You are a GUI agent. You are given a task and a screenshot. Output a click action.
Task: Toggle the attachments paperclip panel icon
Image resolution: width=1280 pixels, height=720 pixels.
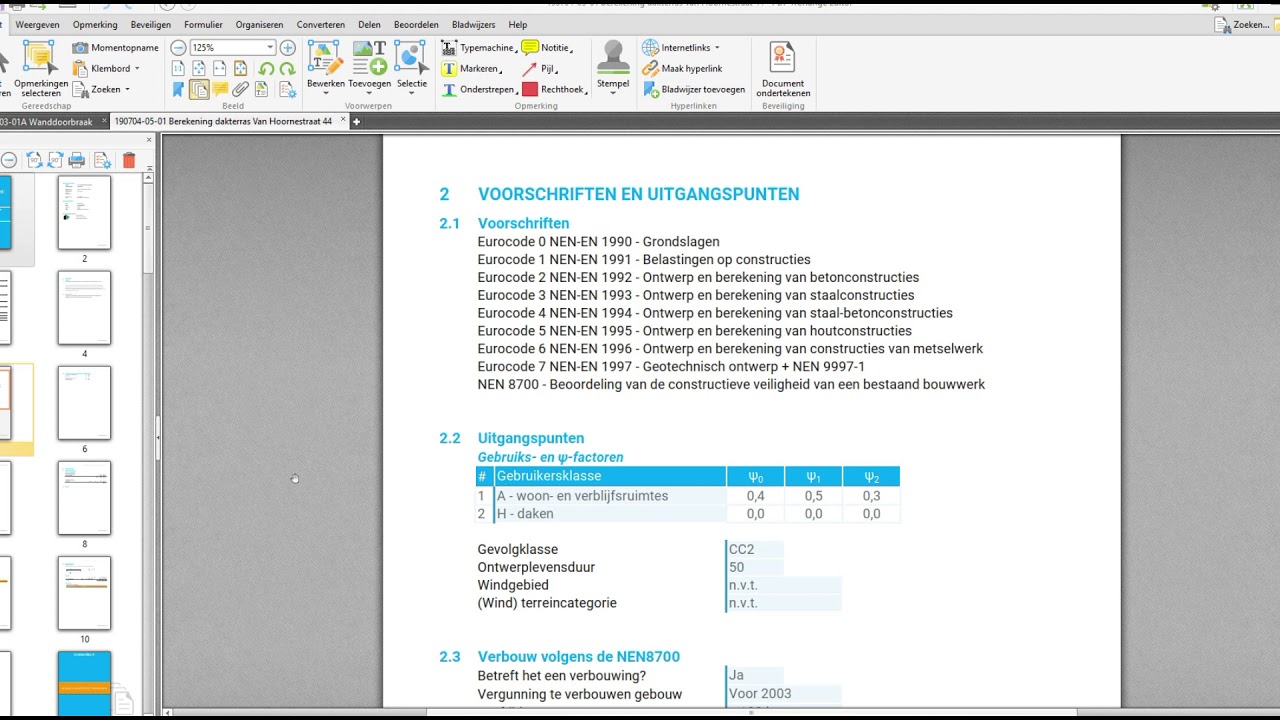[x=240, y=90]
